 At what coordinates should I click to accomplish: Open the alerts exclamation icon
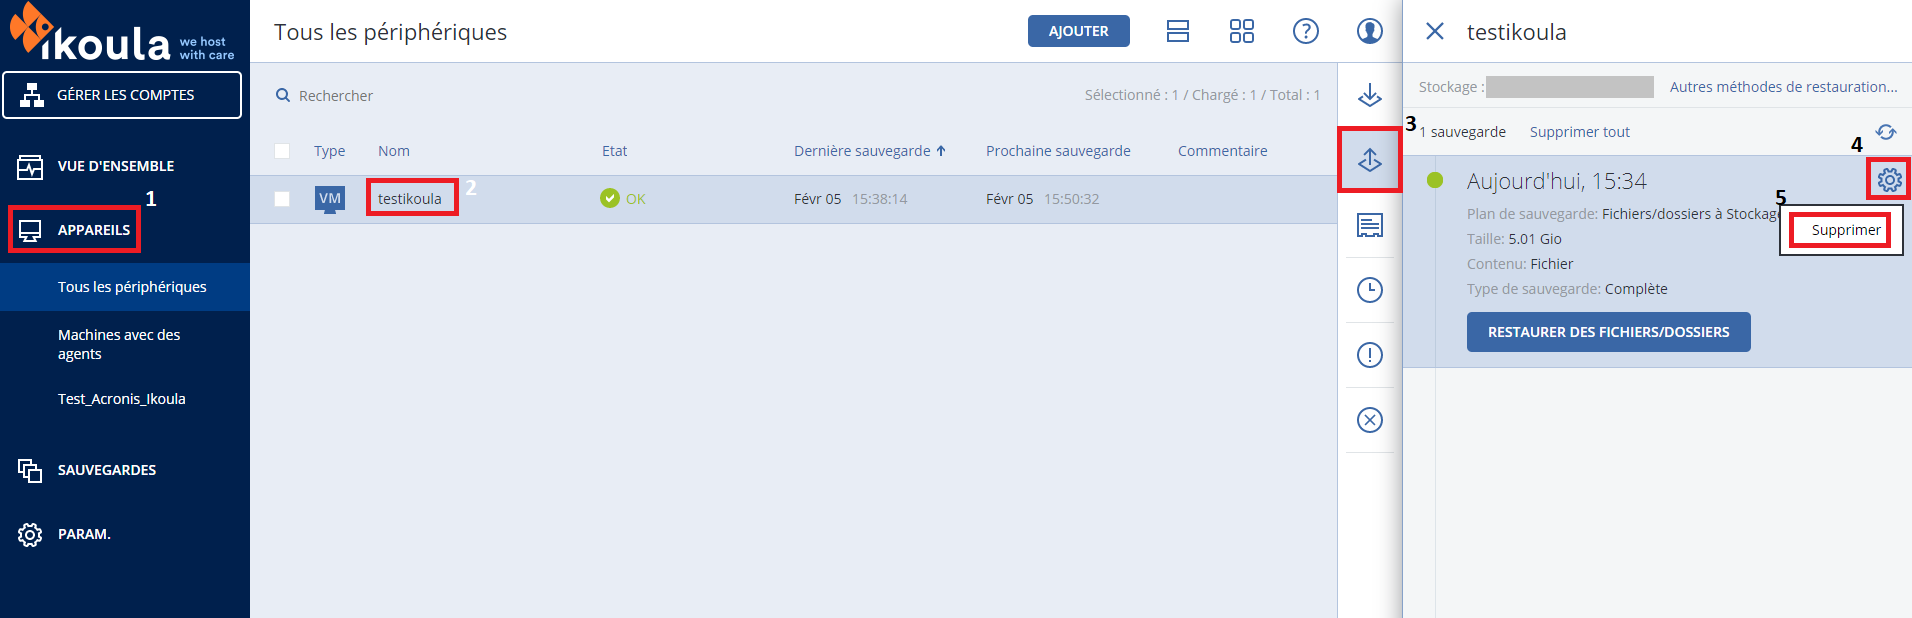(x=1370, y=355)
